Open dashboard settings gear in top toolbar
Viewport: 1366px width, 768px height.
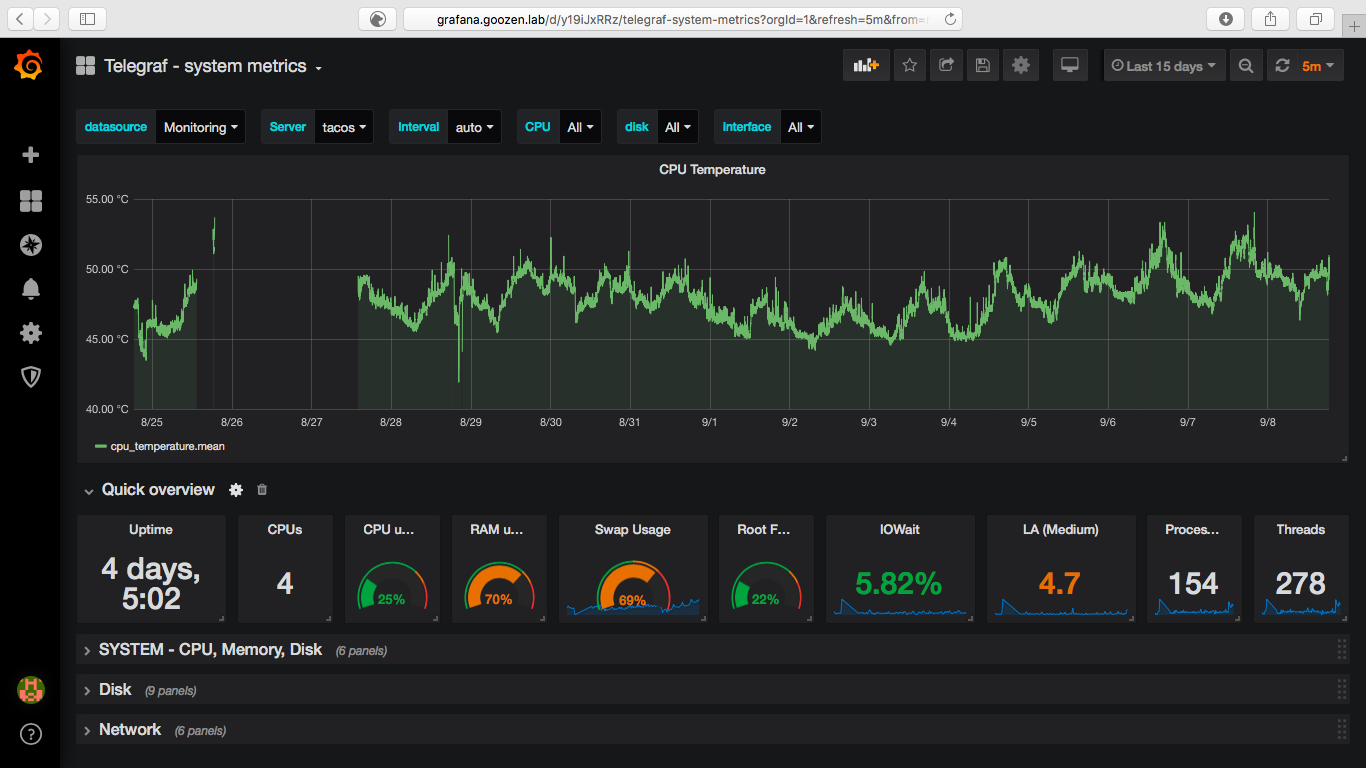coord(1020,66)
